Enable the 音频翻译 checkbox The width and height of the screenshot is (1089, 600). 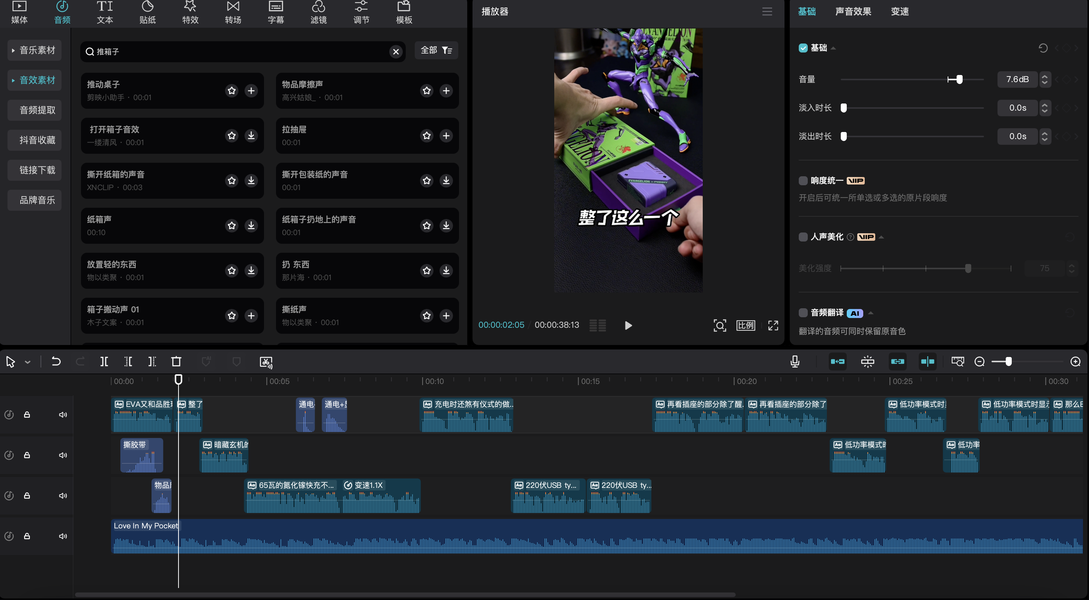pyautogui.click(x=803, y=313)
